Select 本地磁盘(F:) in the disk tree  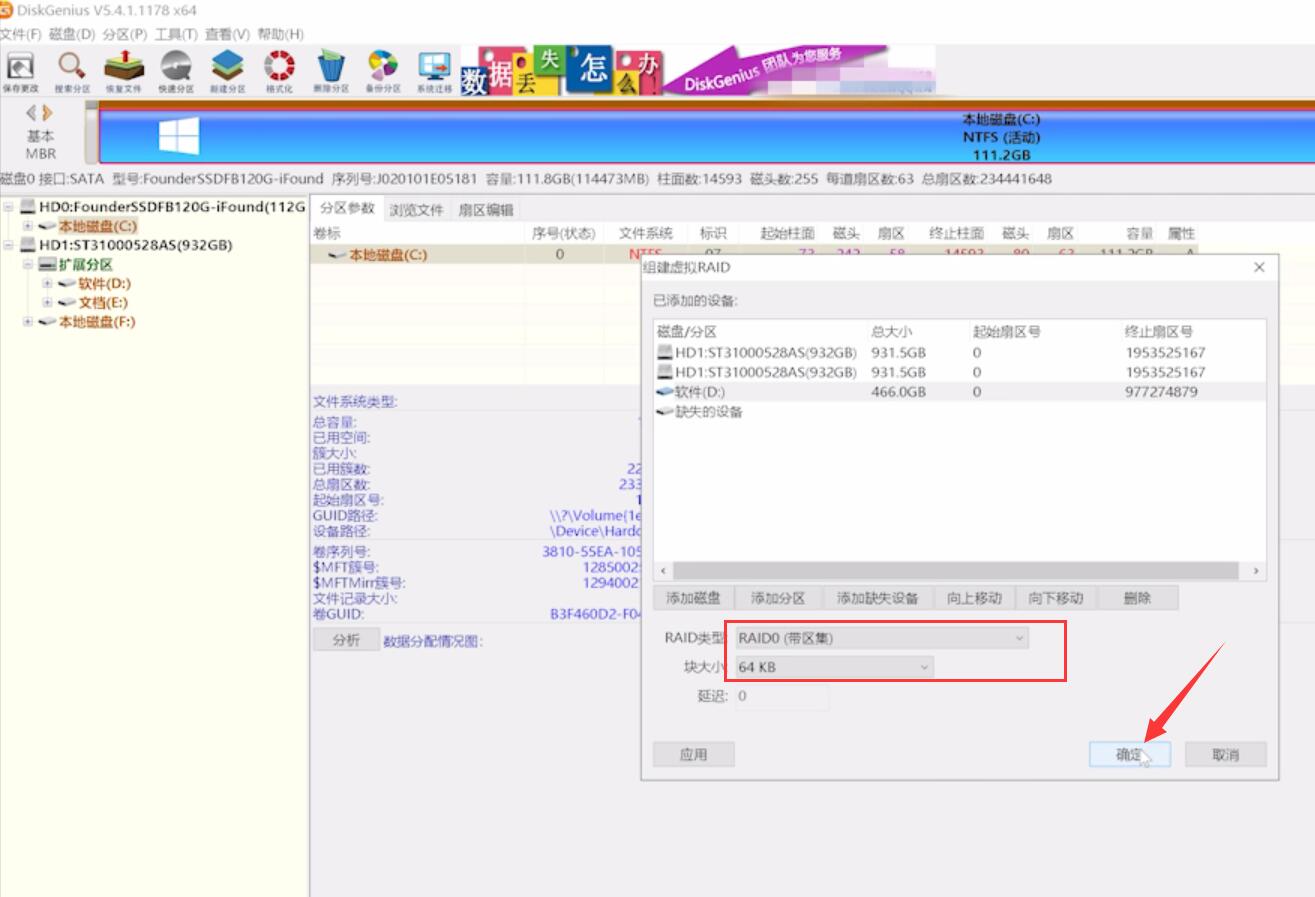pyautogui.click(x=97, y=322)
